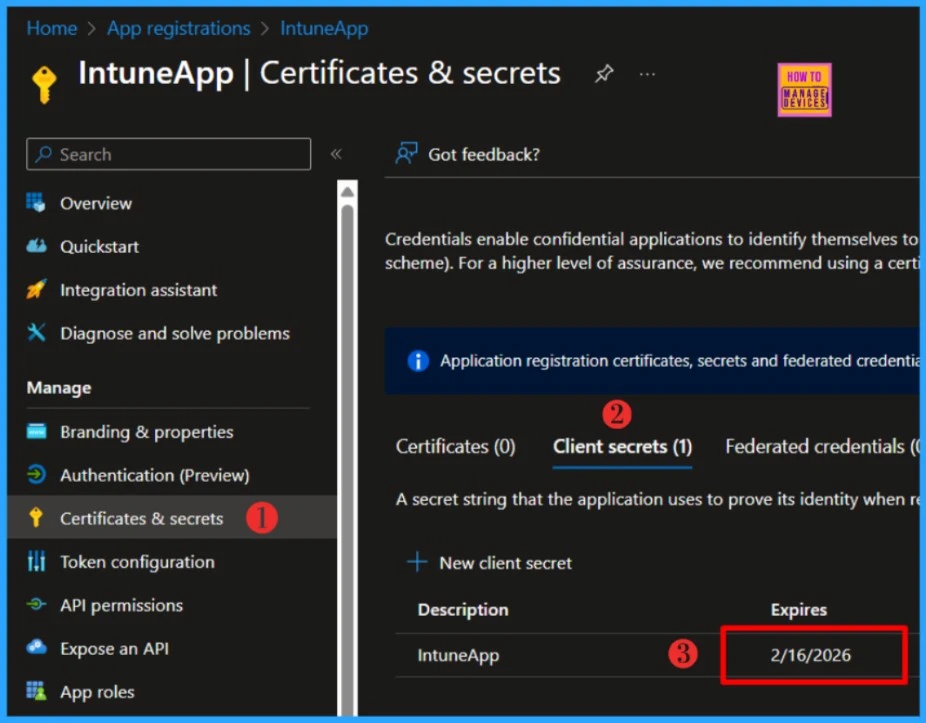This screenshot has width=926, height=723.
Task: Click the App registrations breadcrumb link
Action: [178, 28]
